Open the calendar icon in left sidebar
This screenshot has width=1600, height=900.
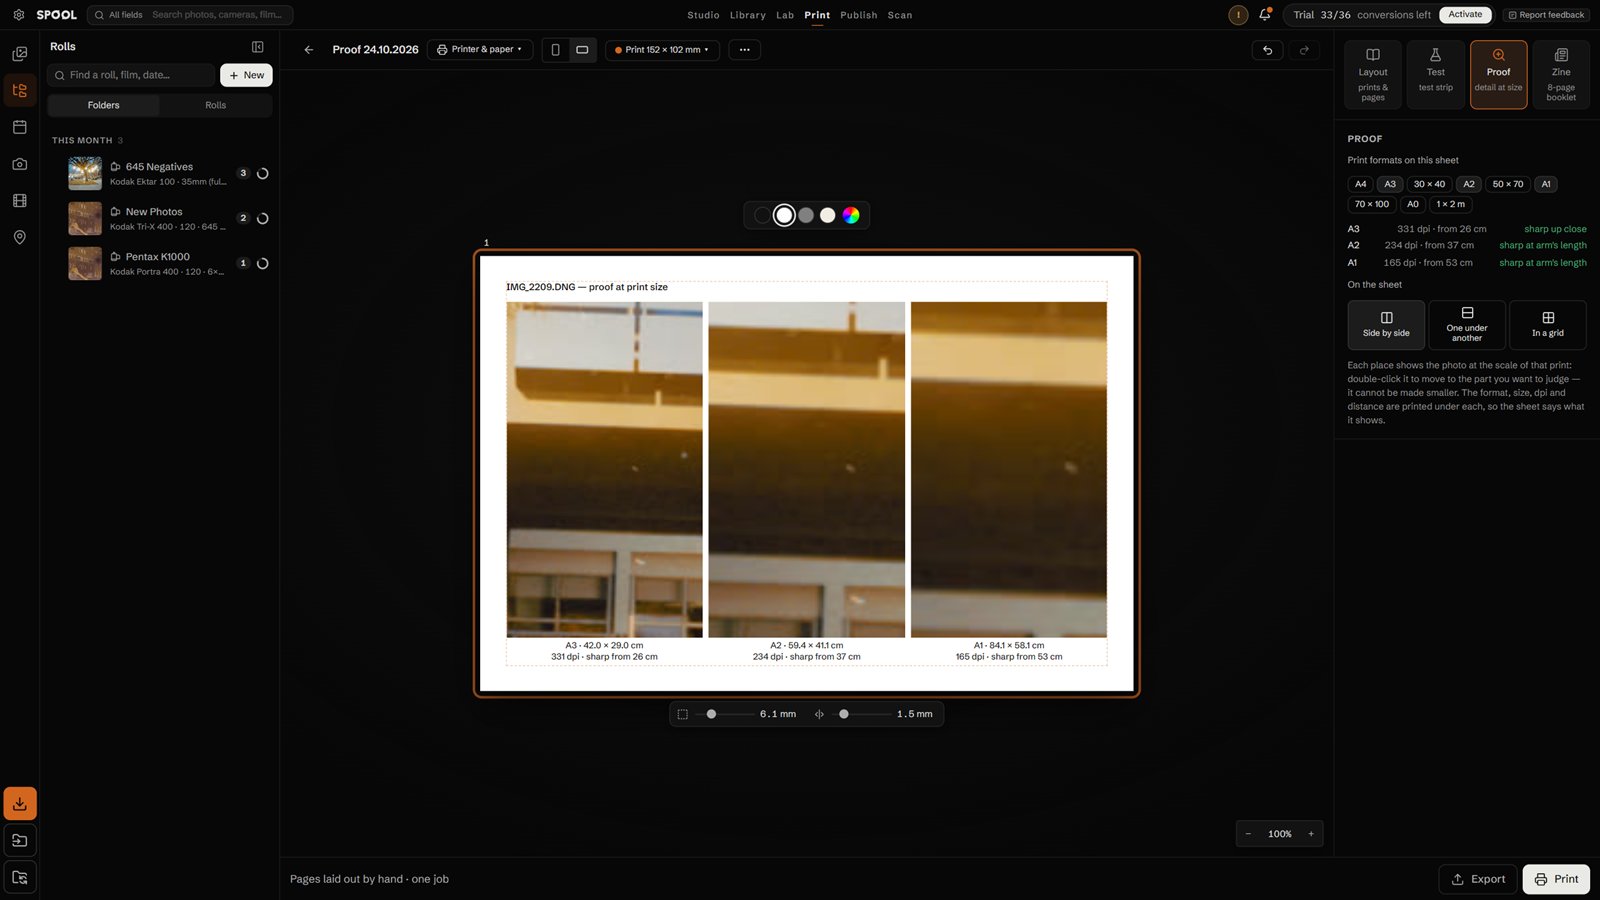(x=20, y=127)
